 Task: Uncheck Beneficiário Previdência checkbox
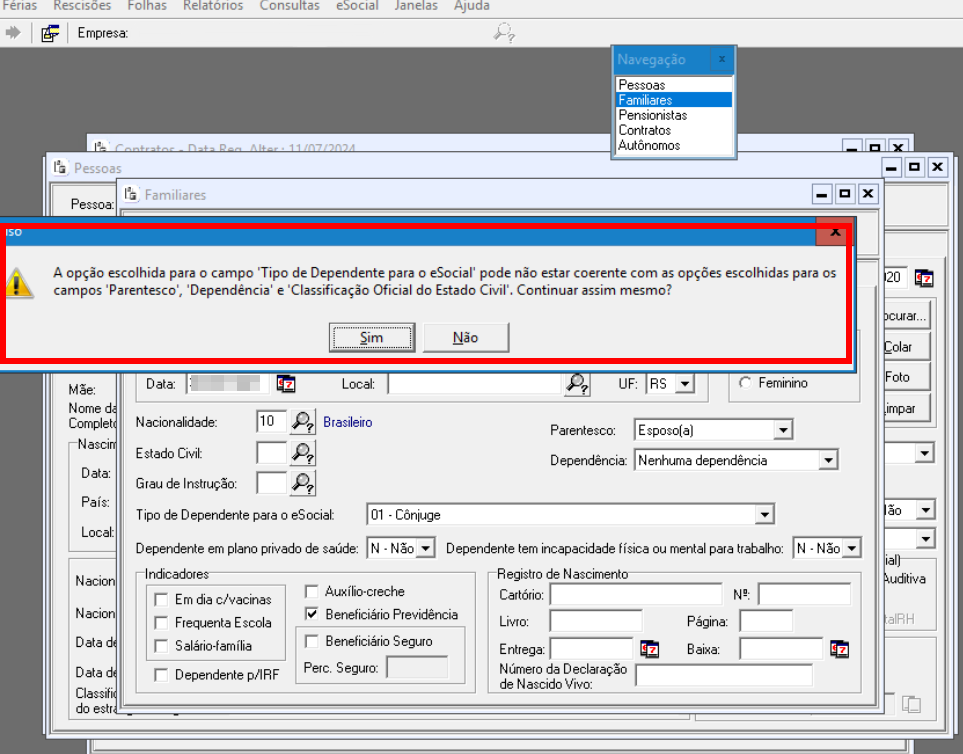click(x=312, y=614)
